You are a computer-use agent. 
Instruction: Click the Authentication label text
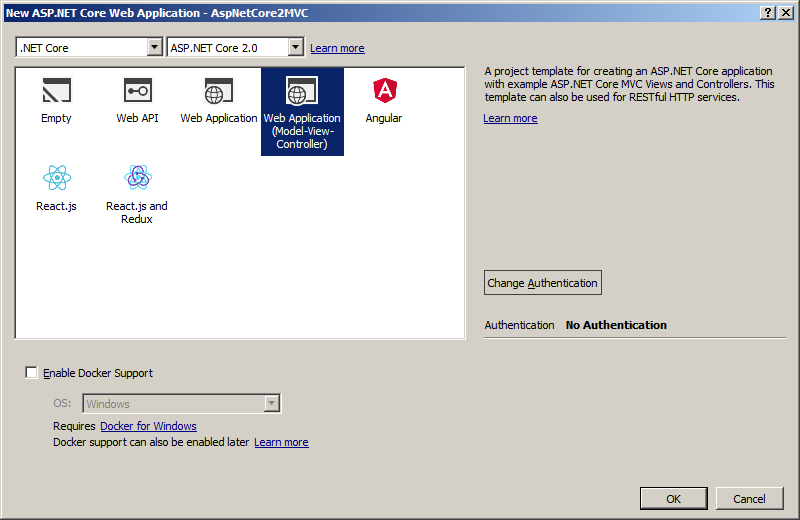pos(519,325)
